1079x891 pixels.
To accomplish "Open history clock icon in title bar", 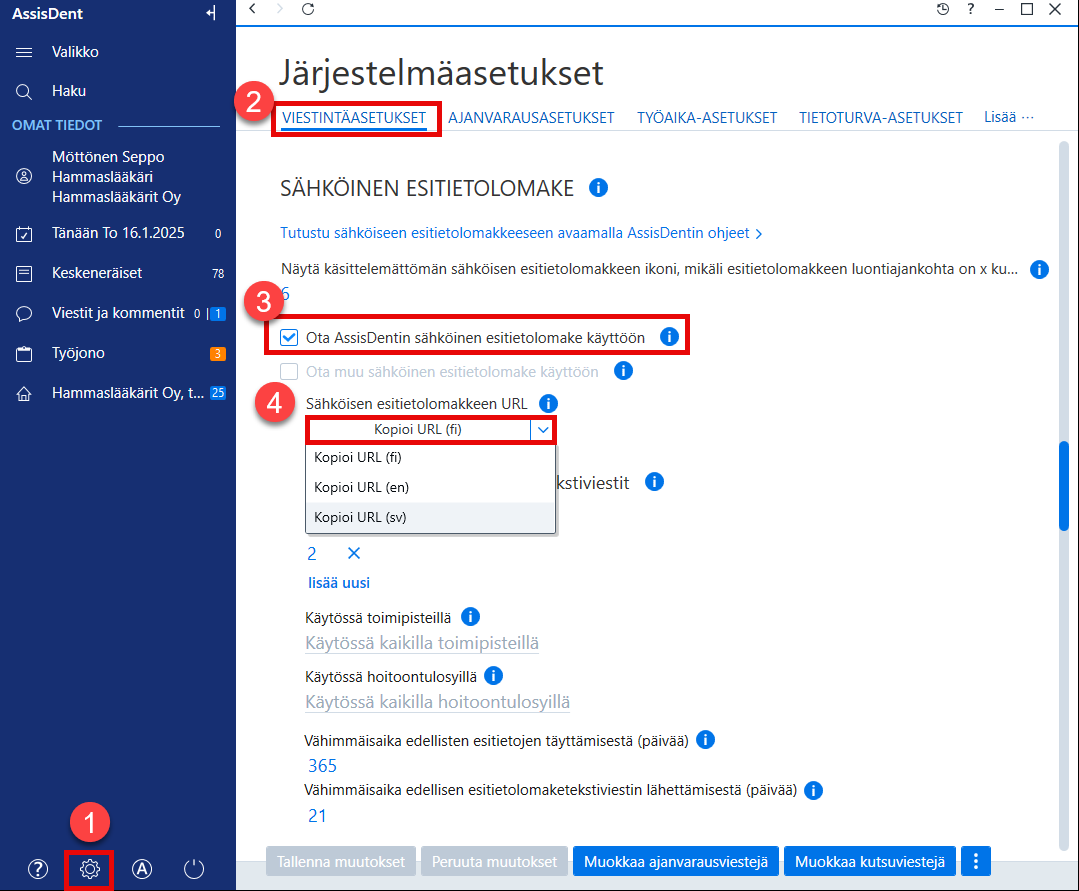I will 943,9.
